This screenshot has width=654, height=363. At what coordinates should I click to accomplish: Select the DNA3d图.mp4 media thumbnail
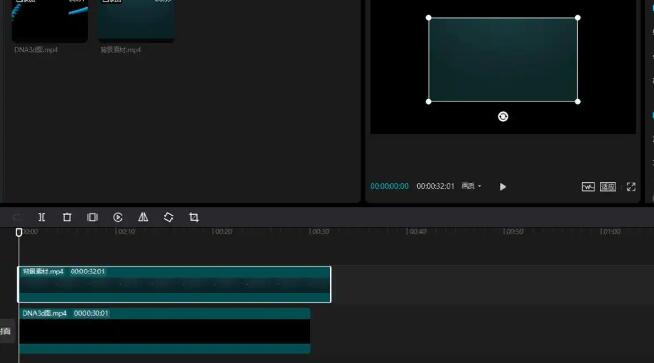coord(50,20)
